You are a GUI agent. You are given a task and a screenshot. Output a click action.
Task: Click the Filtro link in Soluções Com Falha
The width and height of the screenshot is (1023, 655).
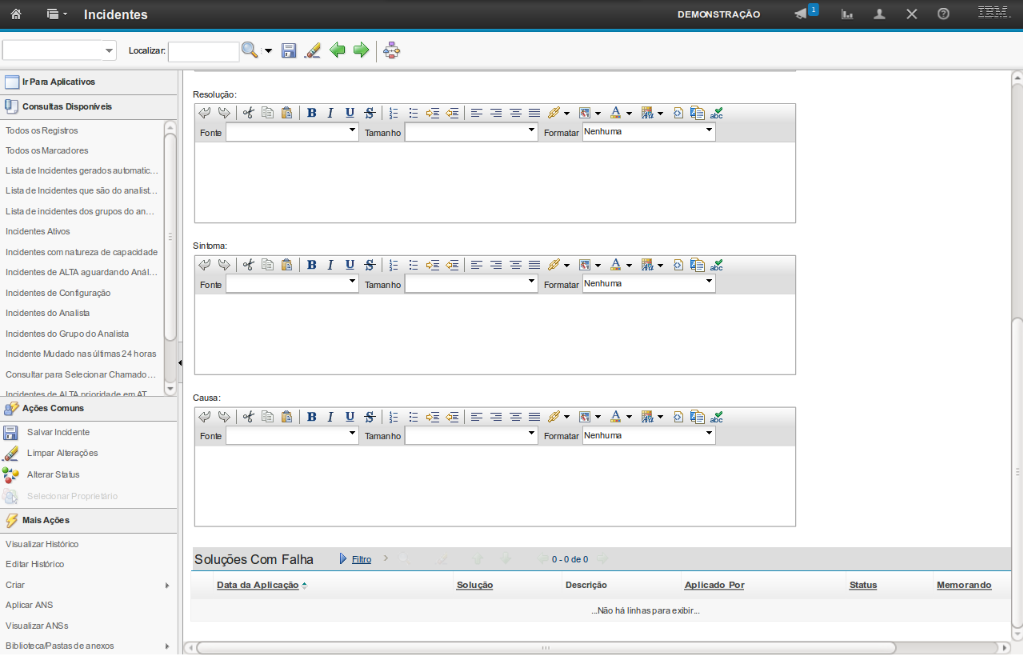[x=361, y=559]
